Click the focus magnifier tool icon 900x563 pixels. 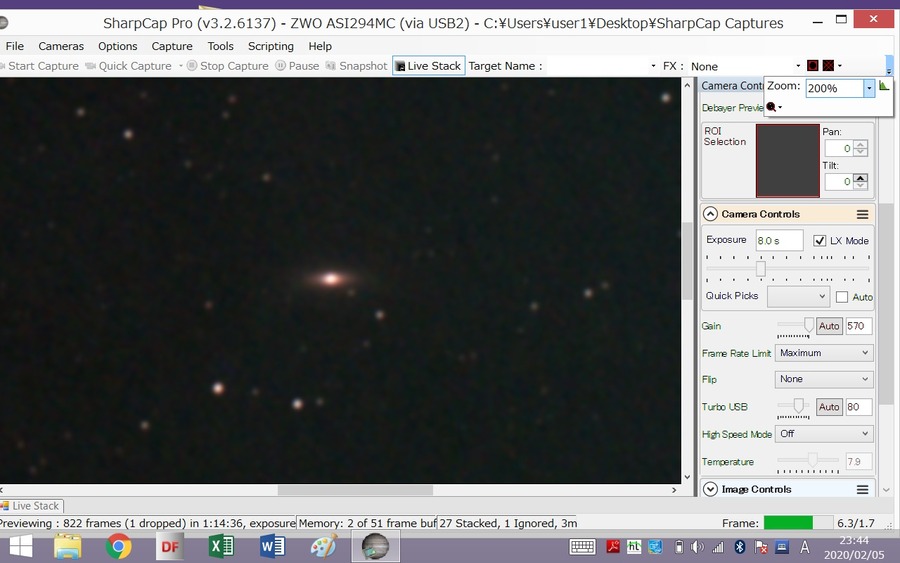pyautogui.click(x=771, y=107)
